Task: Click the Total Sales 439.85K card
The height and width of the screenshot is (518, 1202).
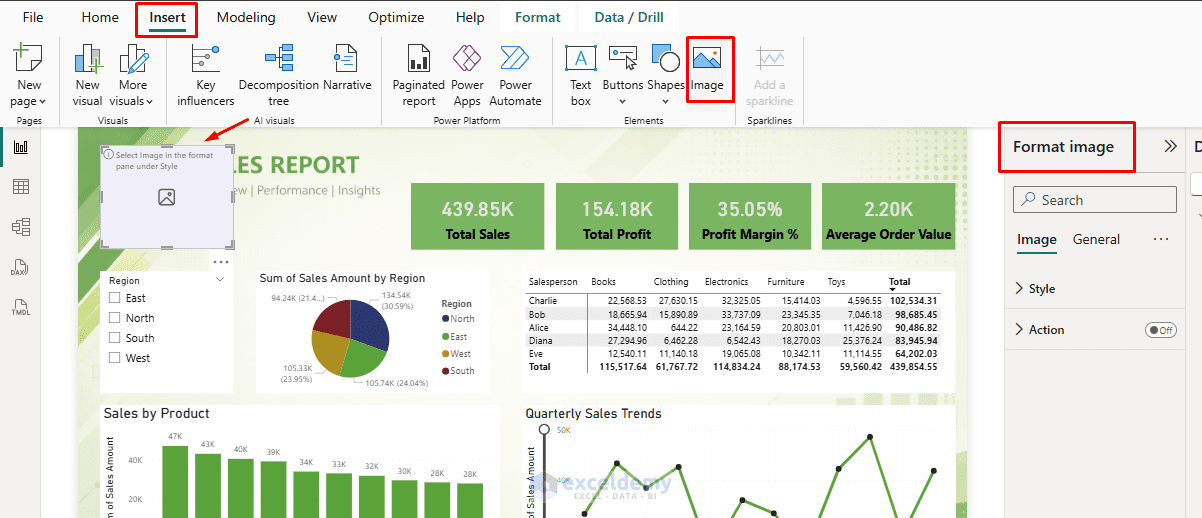Action: 478,217
